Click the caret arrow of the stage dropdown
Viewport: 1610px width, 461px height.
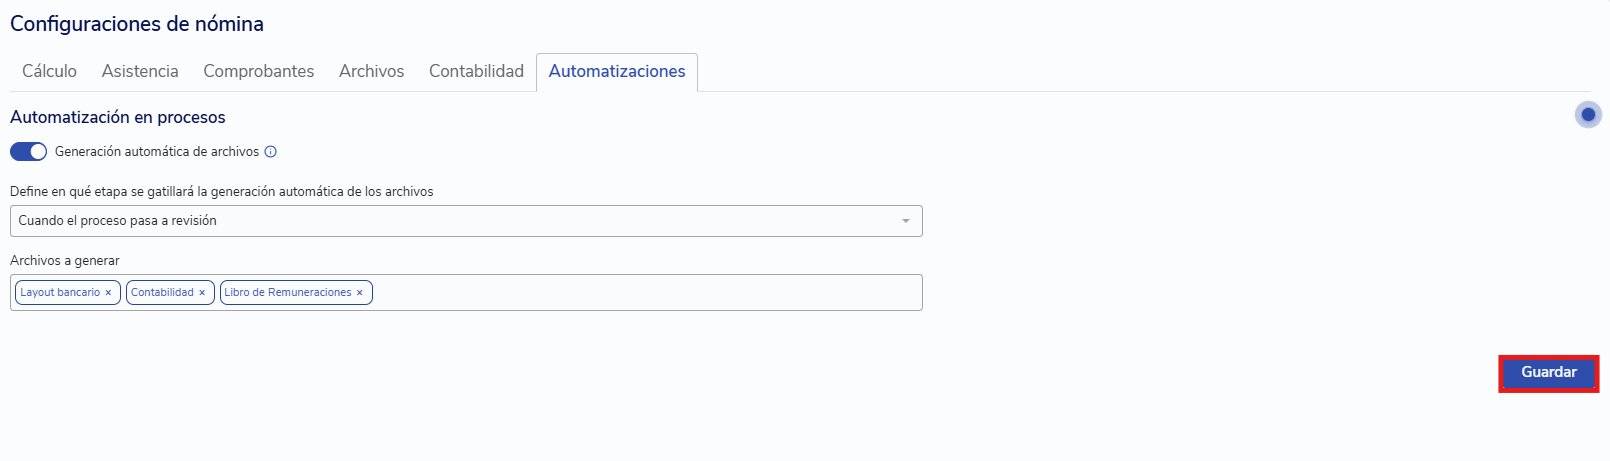click(x=906, y=221)
